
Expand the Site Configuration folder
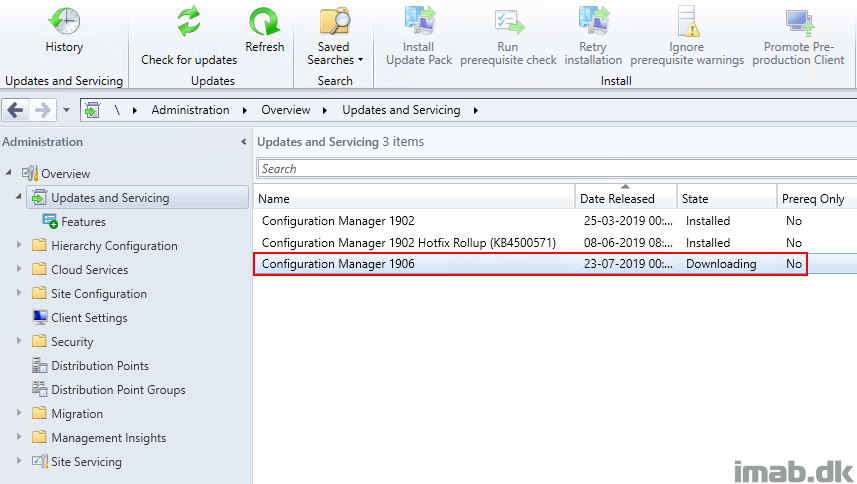[19, 293]
